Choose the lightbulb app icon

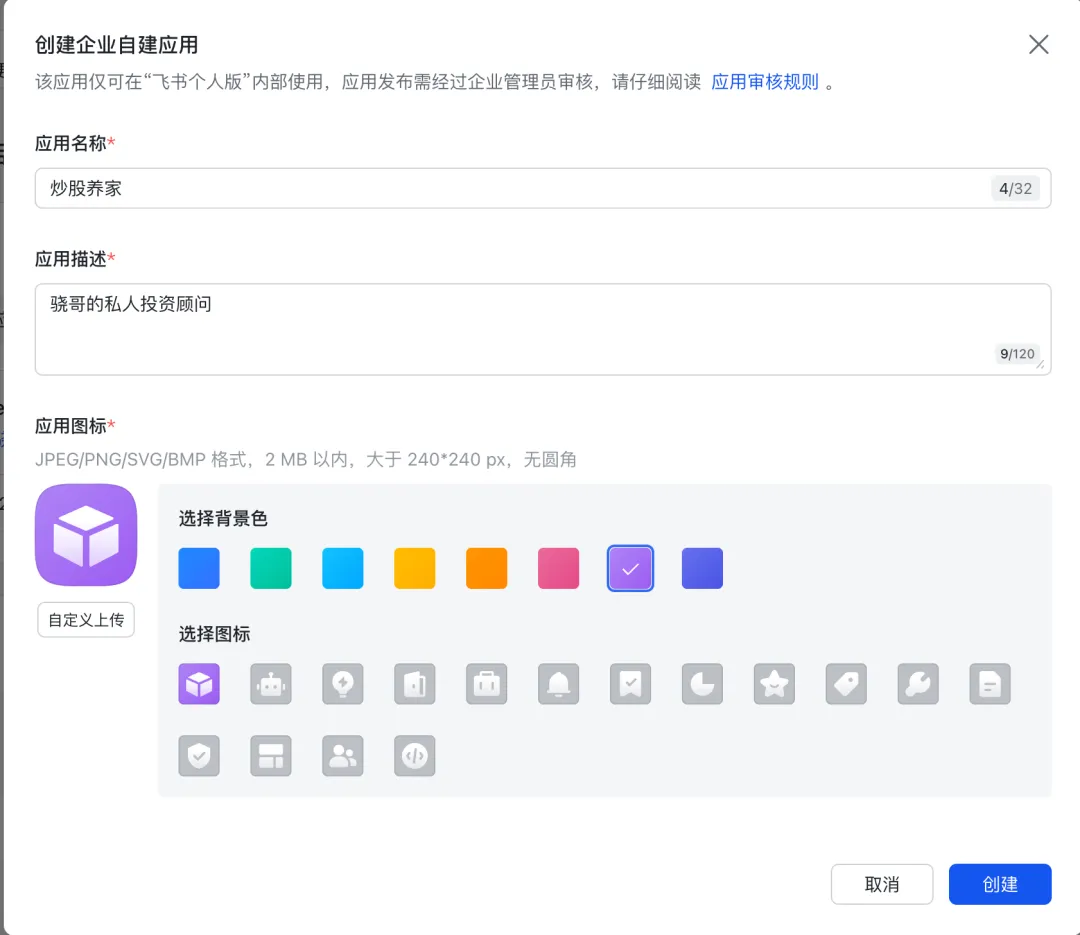[x=343, y=685]
